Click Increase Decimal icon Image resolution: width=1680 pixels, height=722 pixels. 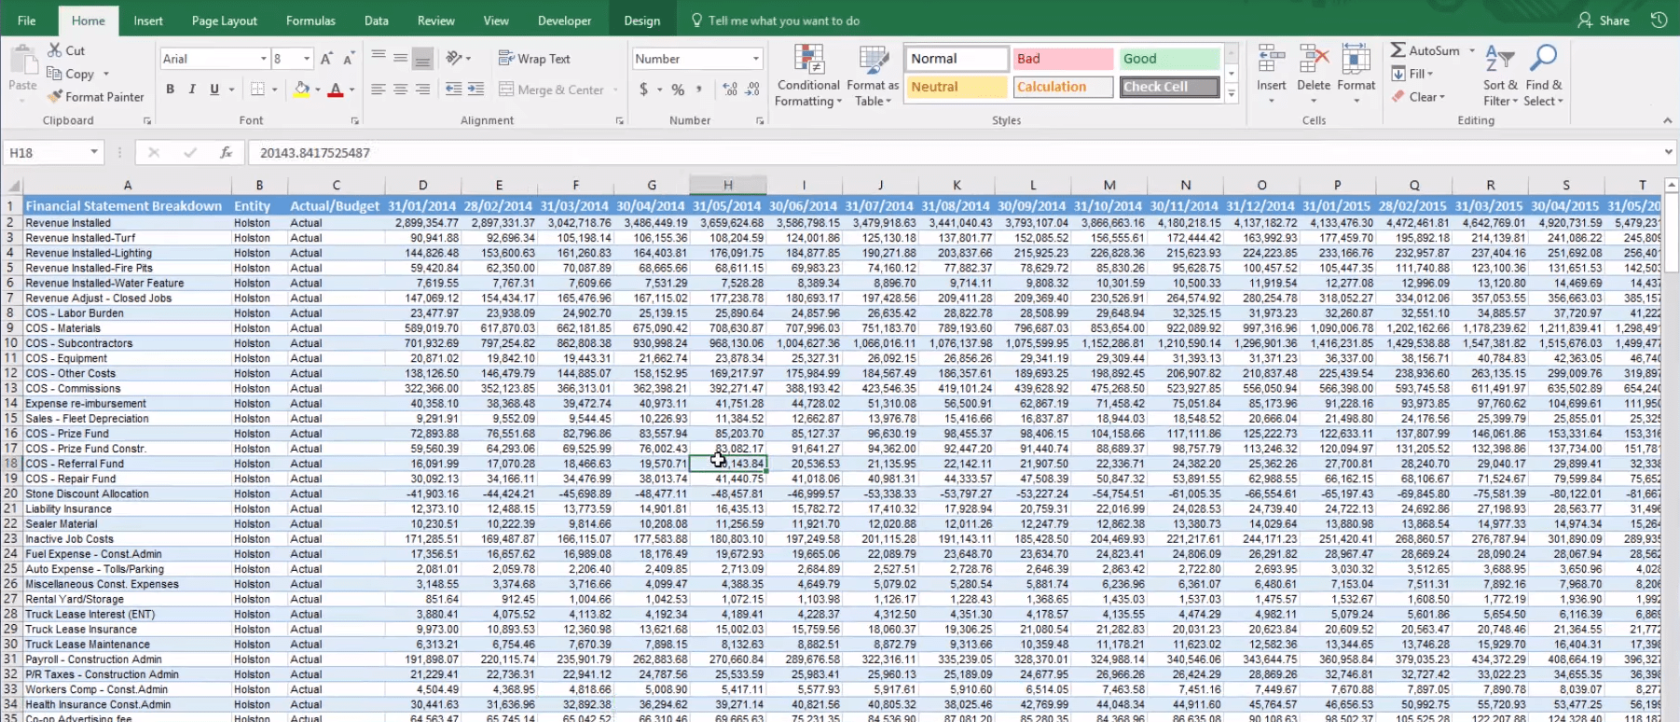730,89
